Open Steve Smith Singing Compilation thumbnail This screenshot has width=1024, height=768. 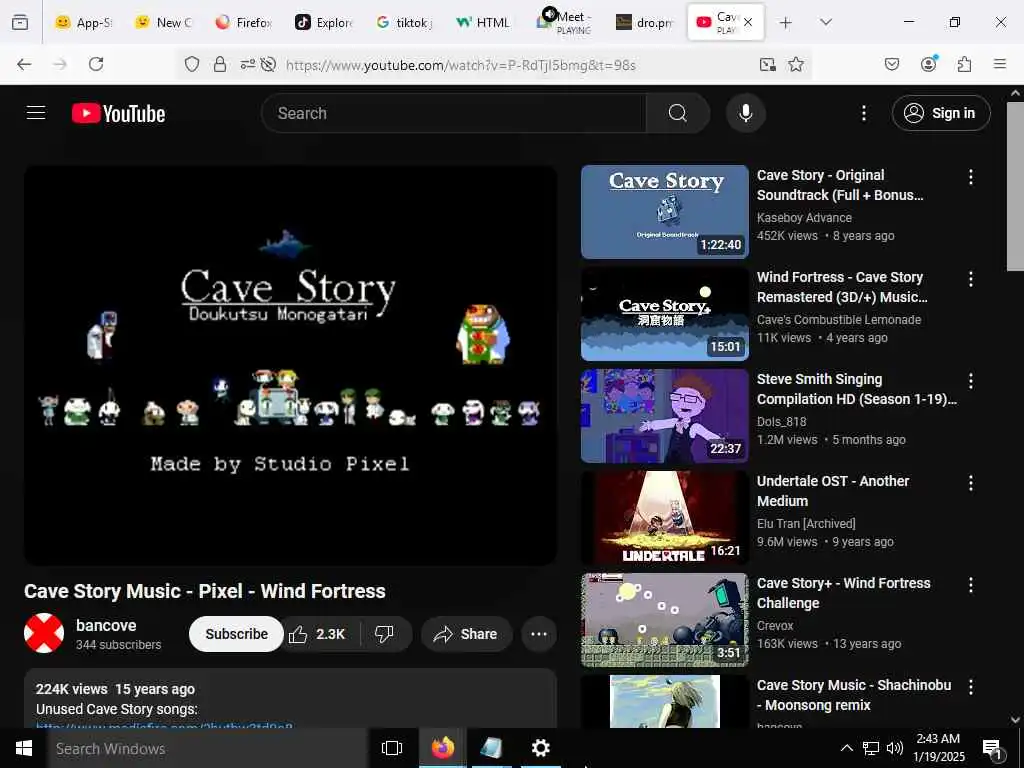point(664,415)
